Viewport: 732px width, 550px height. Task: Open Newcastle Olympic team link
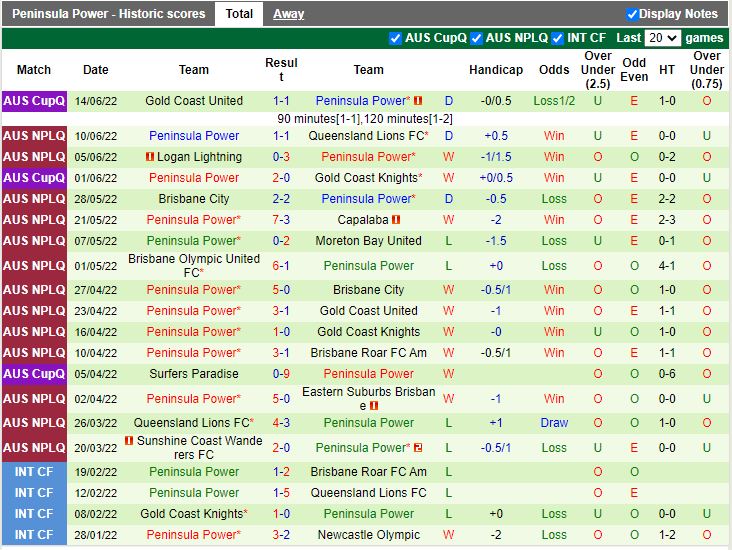(368, 535)
